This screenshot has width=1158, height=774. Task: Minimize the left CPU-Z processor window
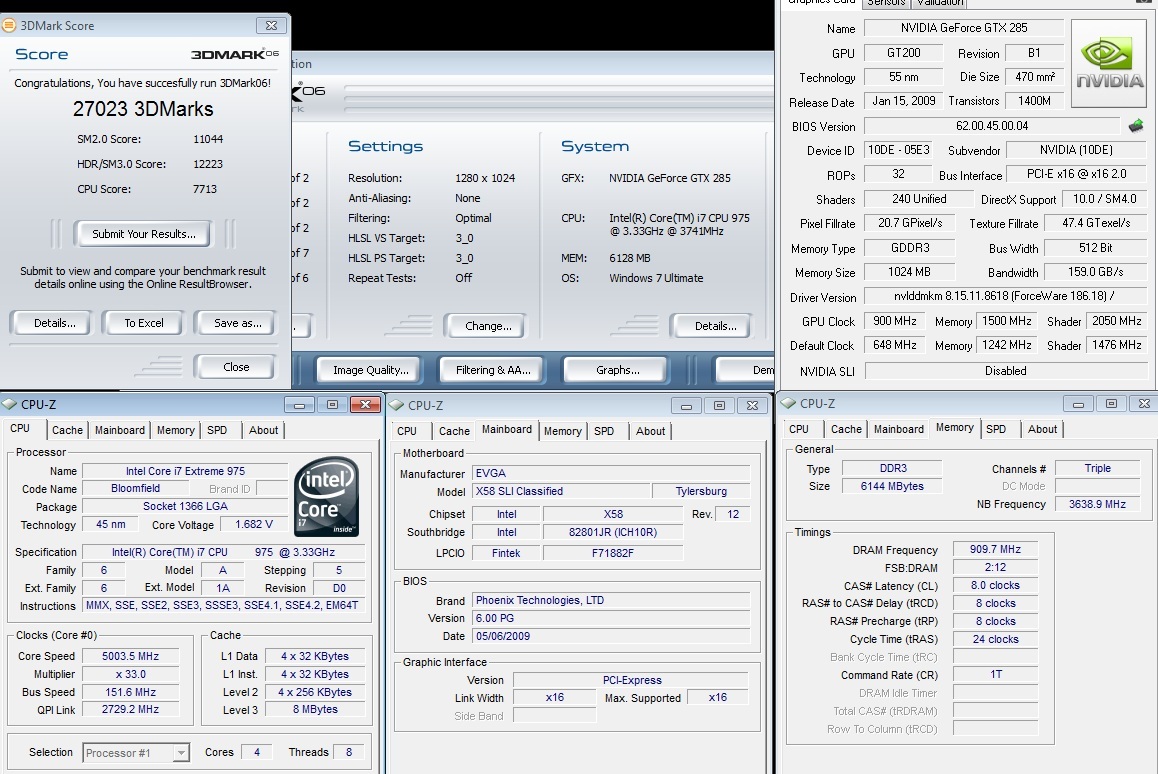(x=299, y=405)
